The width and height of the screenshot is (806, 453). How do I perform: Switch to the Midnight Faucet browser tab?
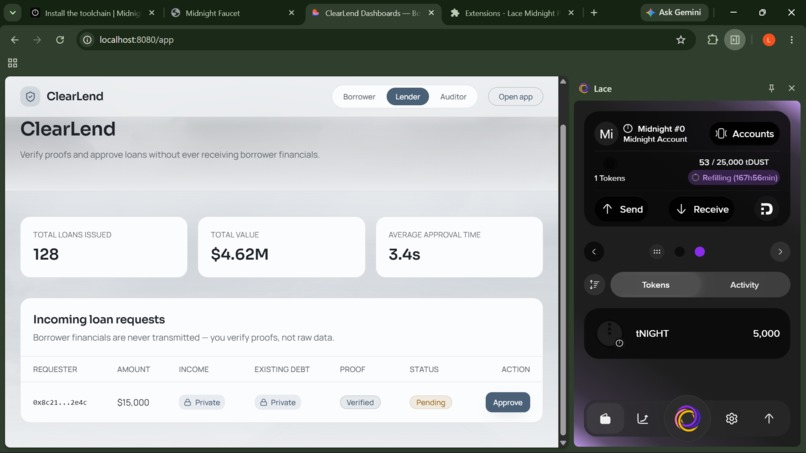[231, 13]
